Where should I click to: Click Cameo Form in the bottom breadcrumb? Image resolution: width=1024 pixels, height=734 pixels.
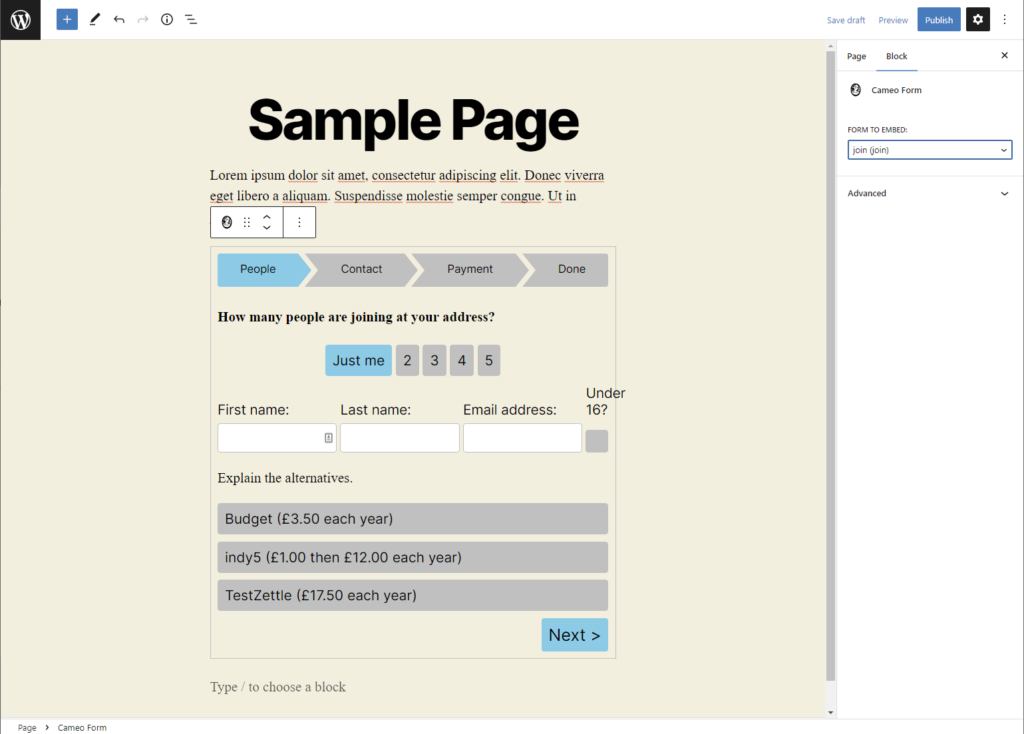82,727
